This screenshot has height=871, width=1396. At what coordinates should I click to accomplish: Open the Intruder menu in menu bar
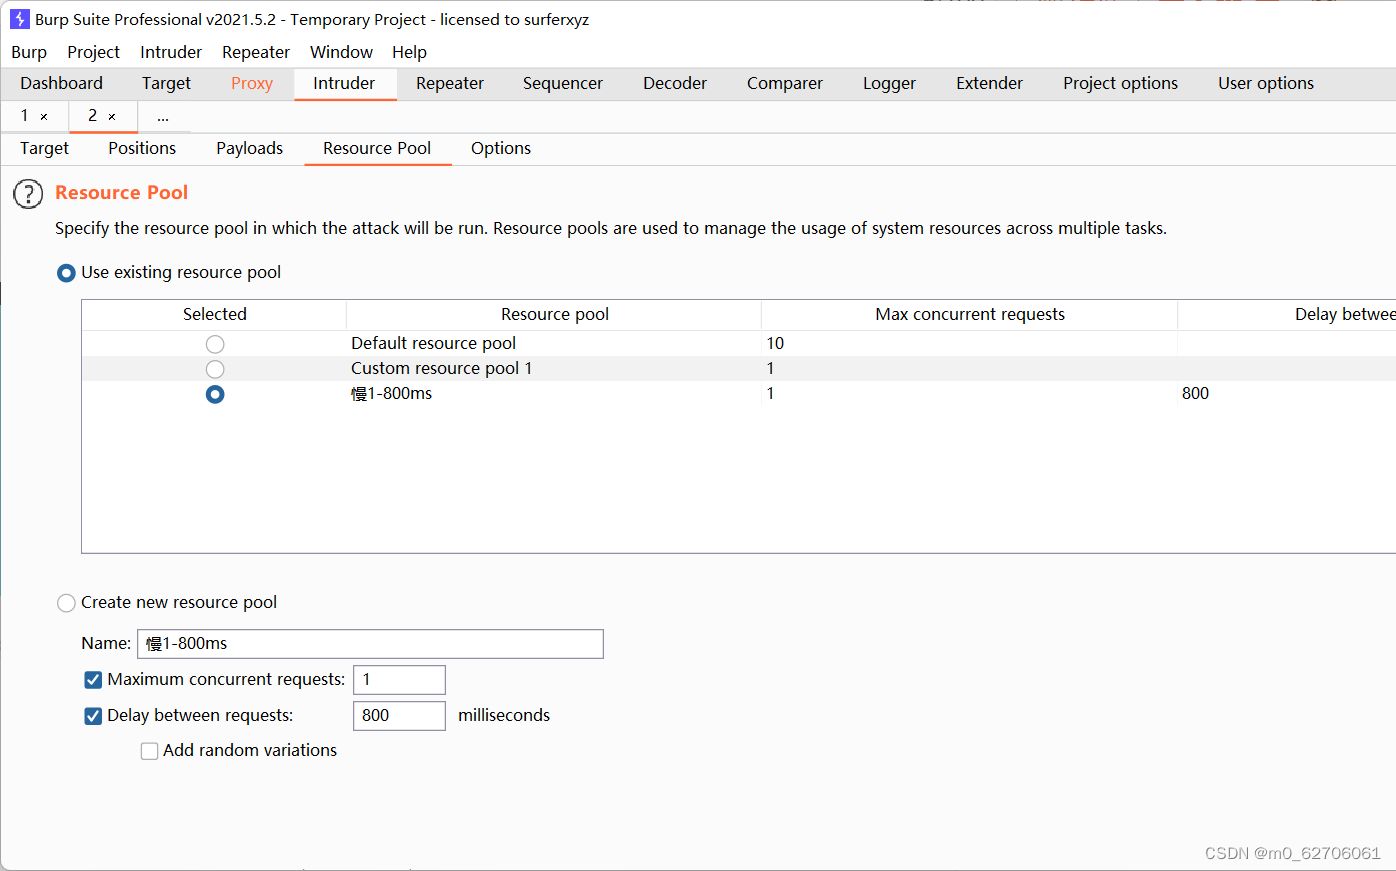pos(171,52)
